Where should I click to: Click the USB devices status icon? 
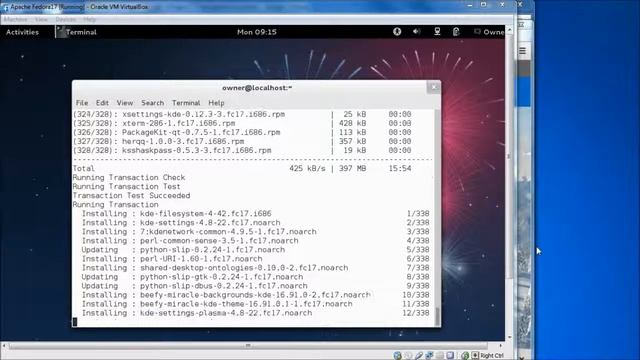(419, 356)
